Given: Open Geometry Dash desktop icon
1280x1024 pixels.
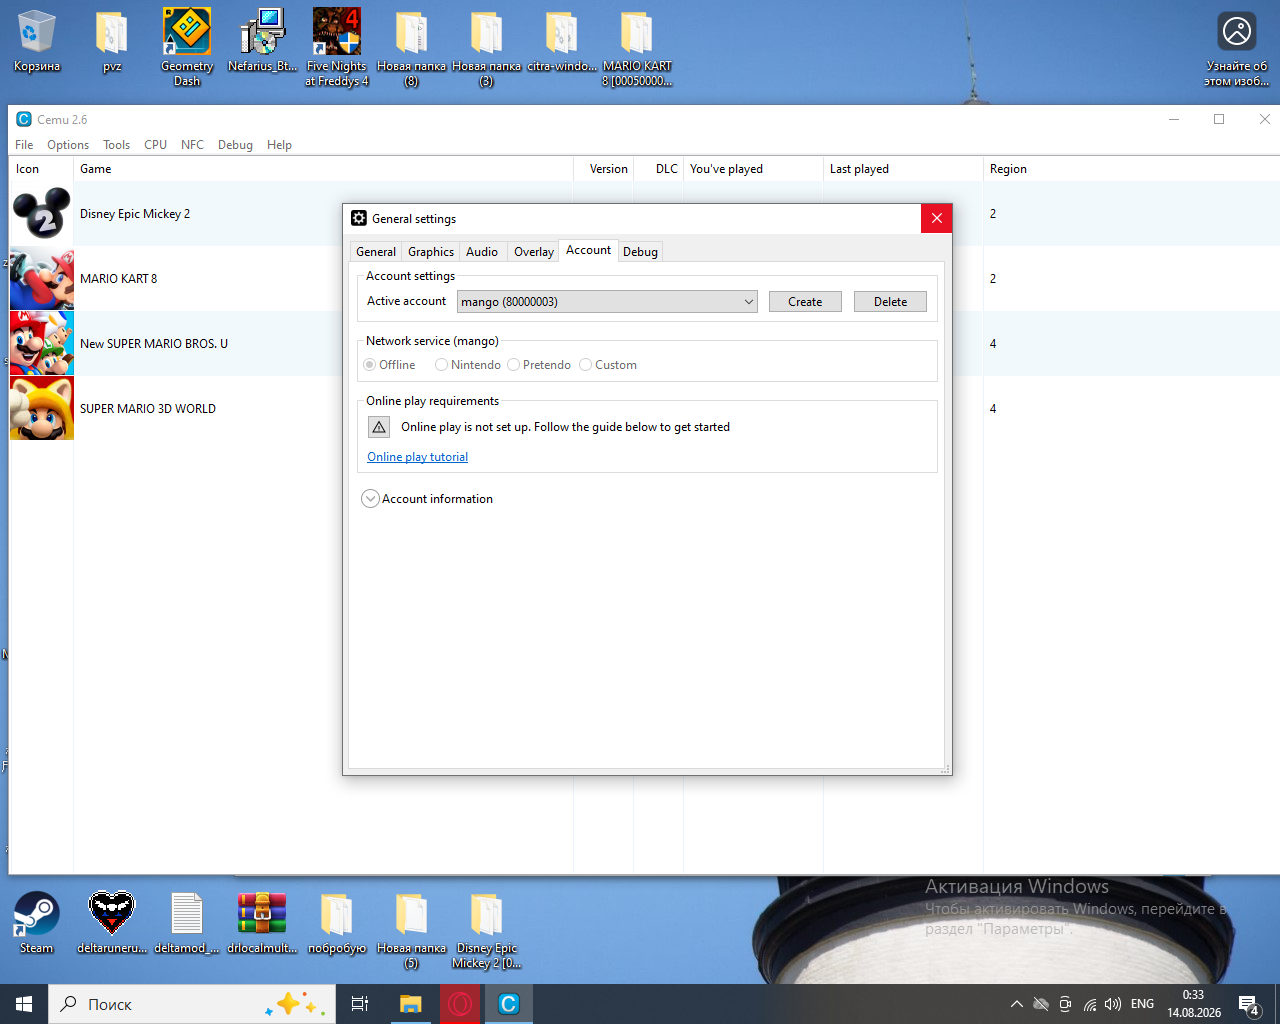Looking at the screenshot, I should tap(187, 47).
